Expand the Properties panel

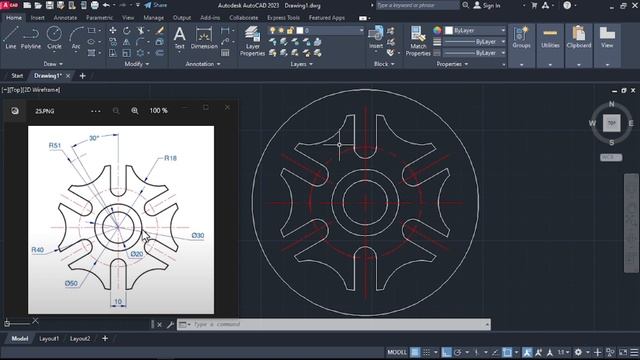click(452, 64)
